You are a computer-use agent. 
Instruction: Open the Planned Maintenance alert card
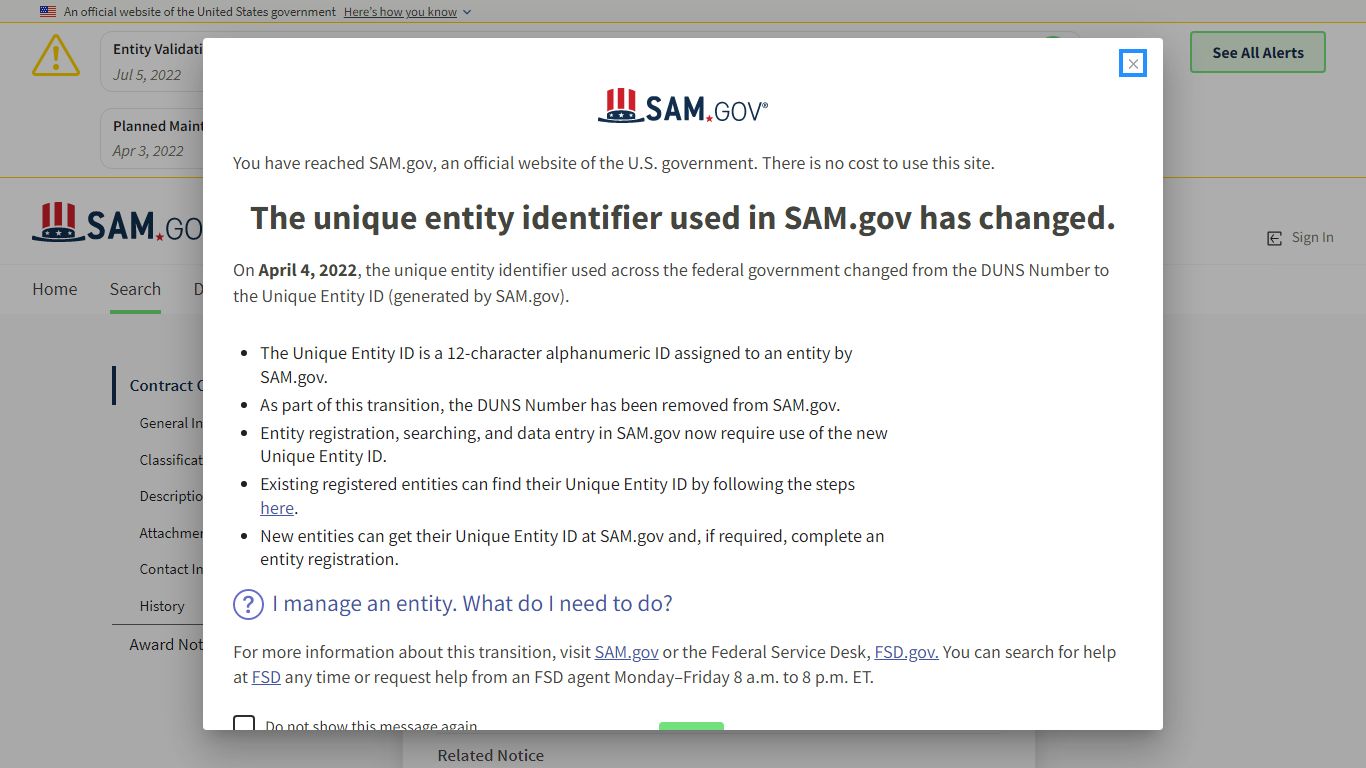(x=152, y=138)
